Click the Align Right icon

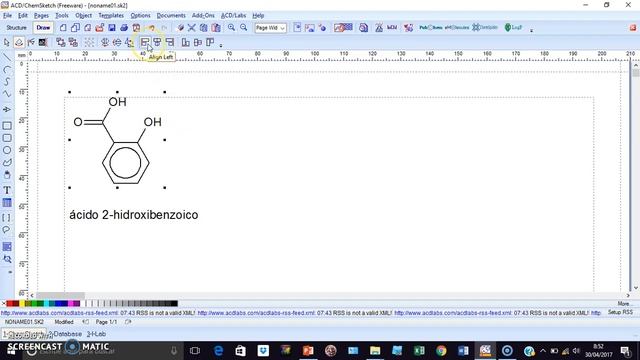pyautogui.click(x=169, y=42)
